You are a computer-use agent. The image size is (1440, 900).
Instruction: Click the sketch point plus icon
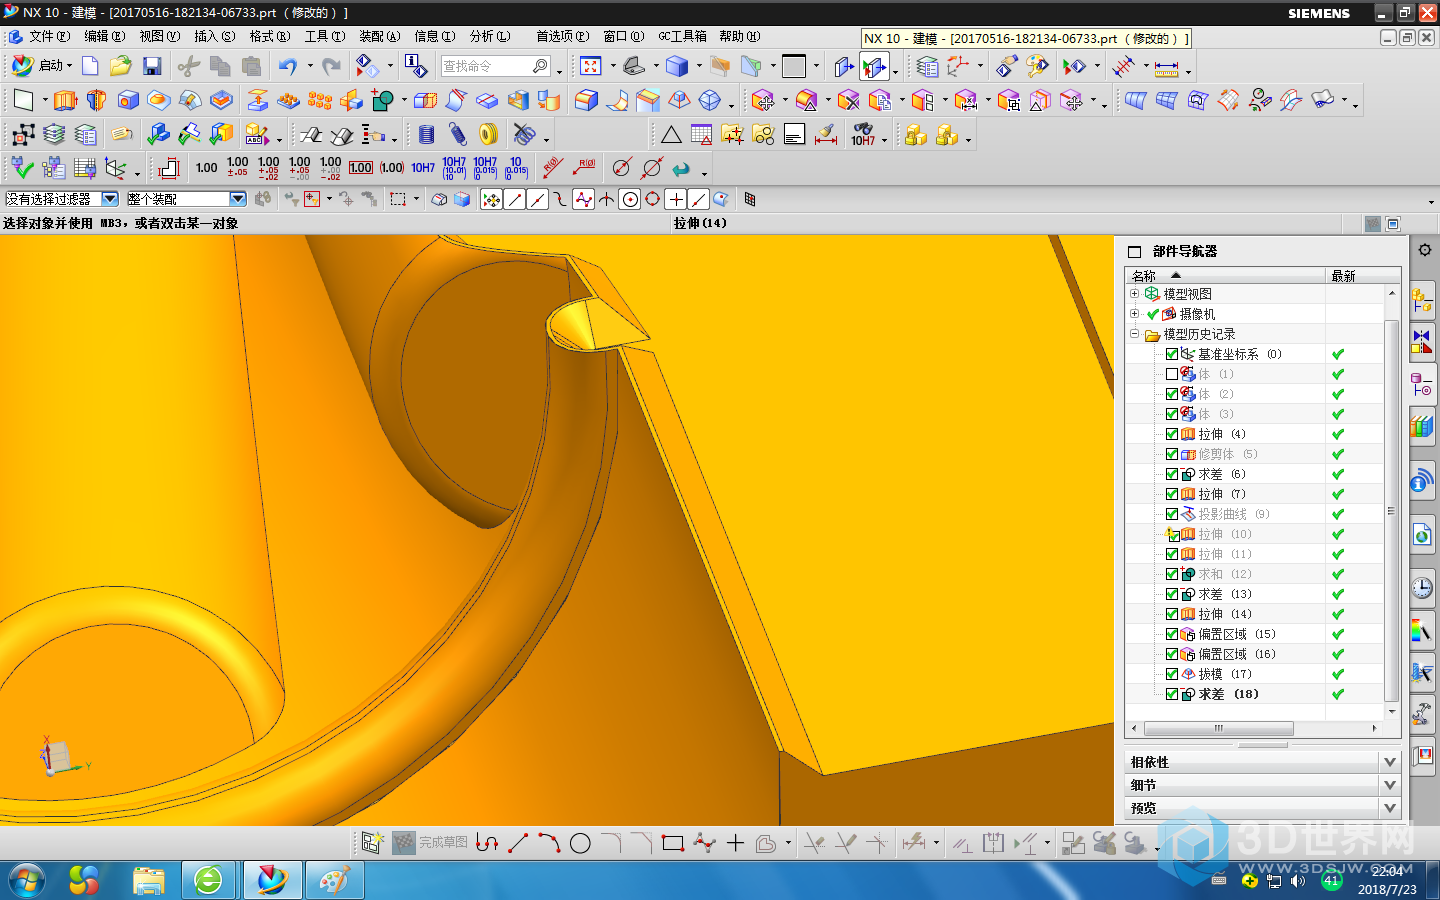pyautogui.click(x=735, y=843)
